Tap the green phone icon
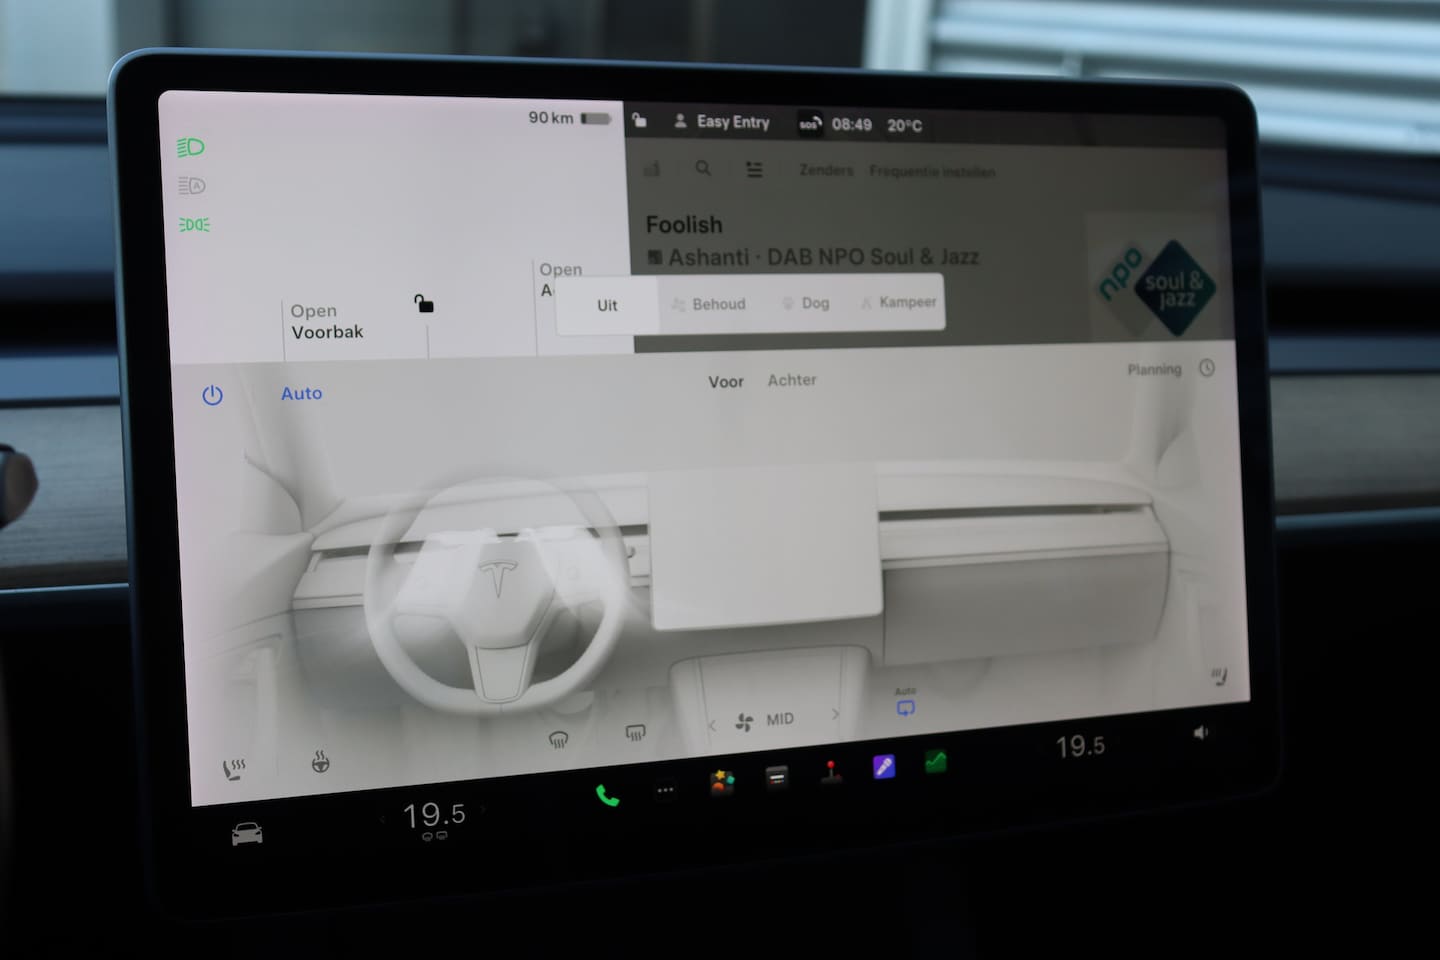Image resolution: width=1440 pixels, height=960 pixels. pos(607,796)
